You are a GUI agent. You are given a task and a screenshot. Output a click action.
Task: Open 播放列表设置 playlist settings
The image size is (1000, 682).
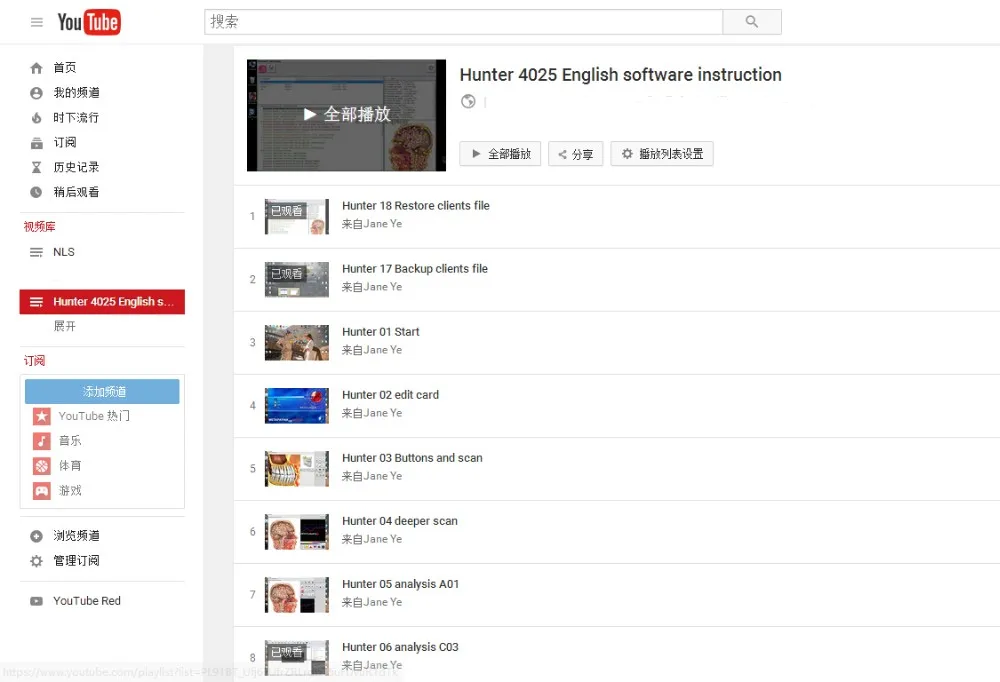tap(661, 154)
